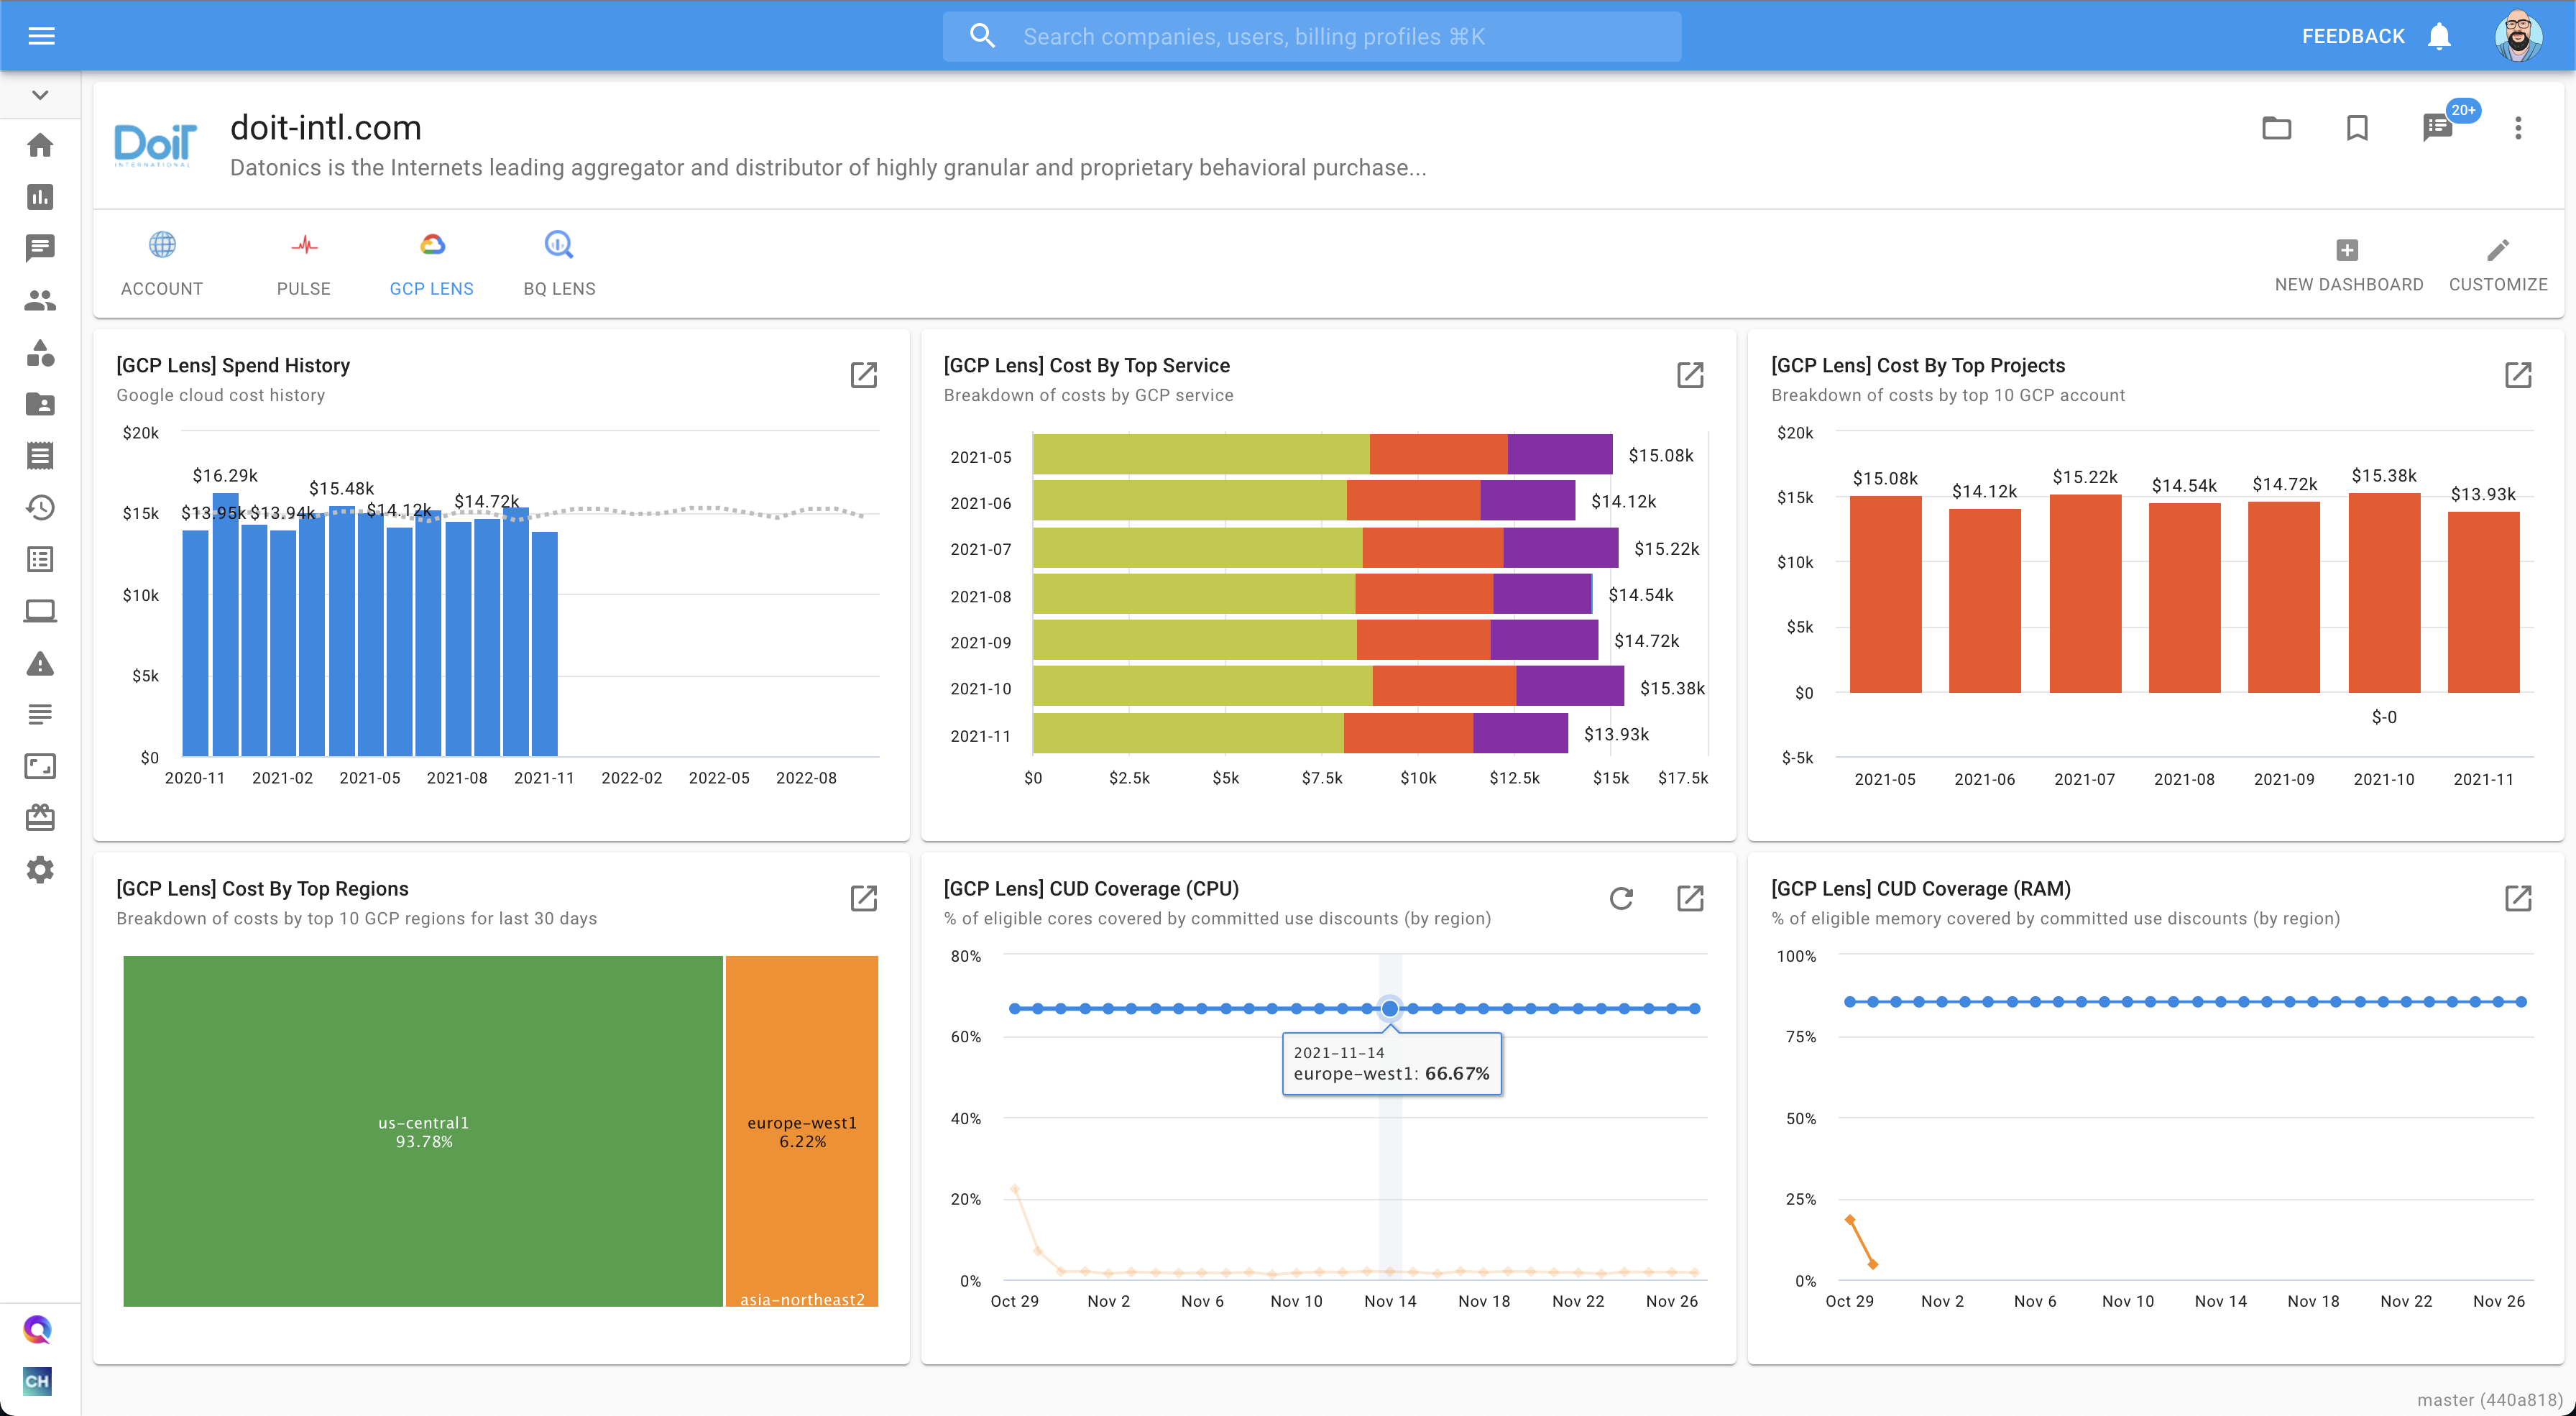Viewport: 2576px width, 1416px height.
Task: Click the notifications bell icon
Action: (x=2439, y=36)
